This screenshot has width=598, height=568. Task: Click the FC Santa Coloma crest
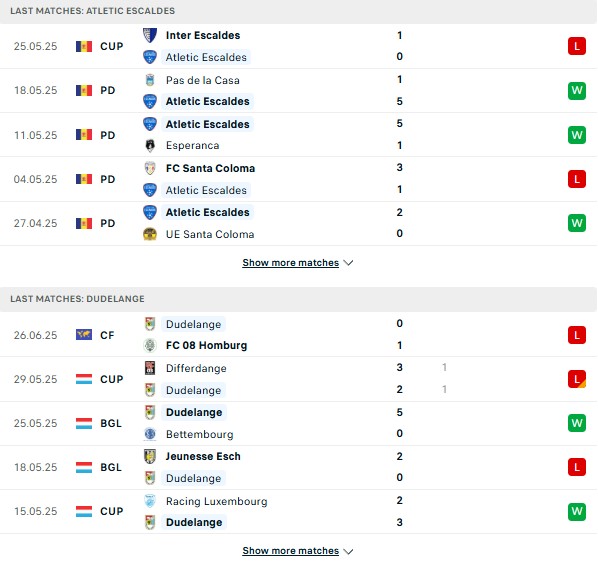click(150, 168)
